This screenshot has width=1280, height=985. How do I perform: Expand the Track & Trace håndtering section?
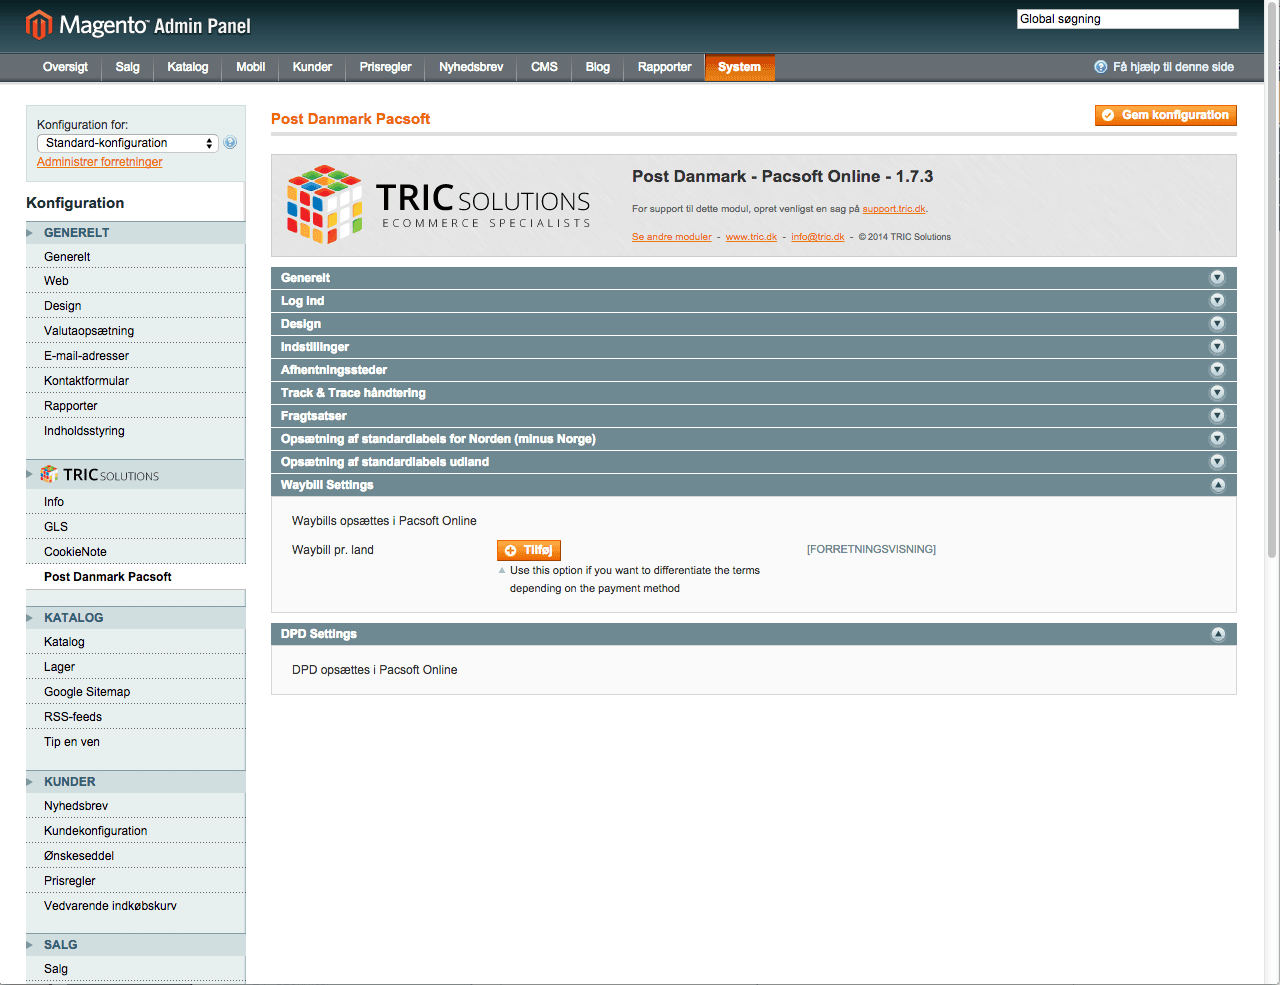pos(353,393)
